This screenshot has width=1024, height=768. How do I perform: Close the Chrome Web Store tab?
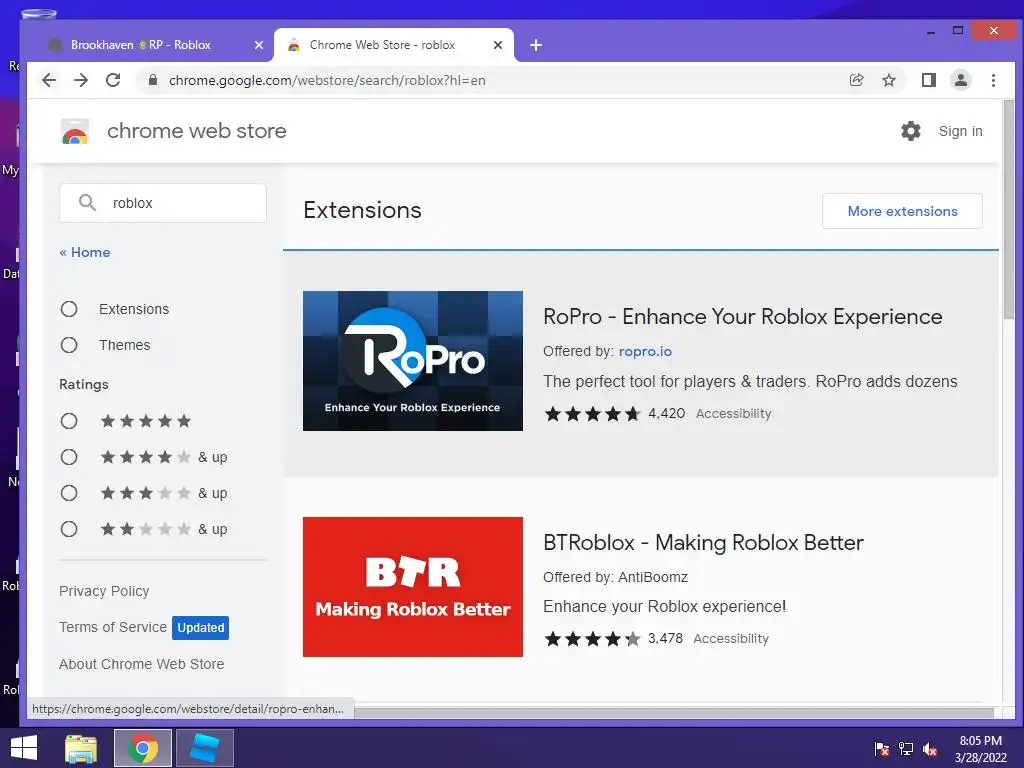click(498, 45)
